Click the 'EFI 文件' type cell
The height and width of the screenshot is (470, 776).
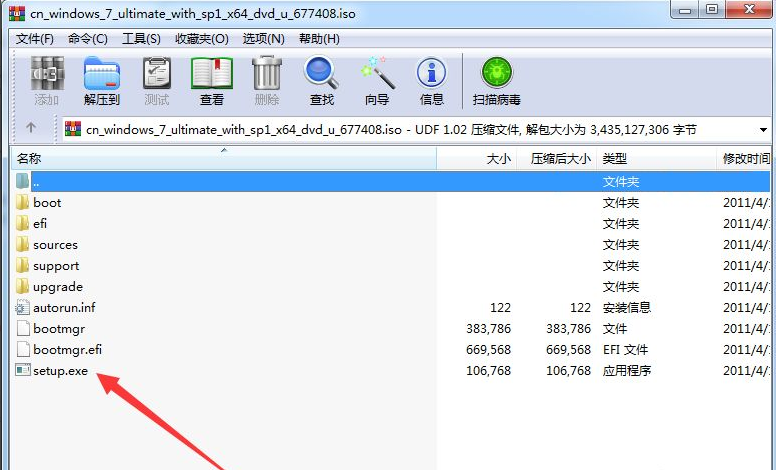(625, 349)
